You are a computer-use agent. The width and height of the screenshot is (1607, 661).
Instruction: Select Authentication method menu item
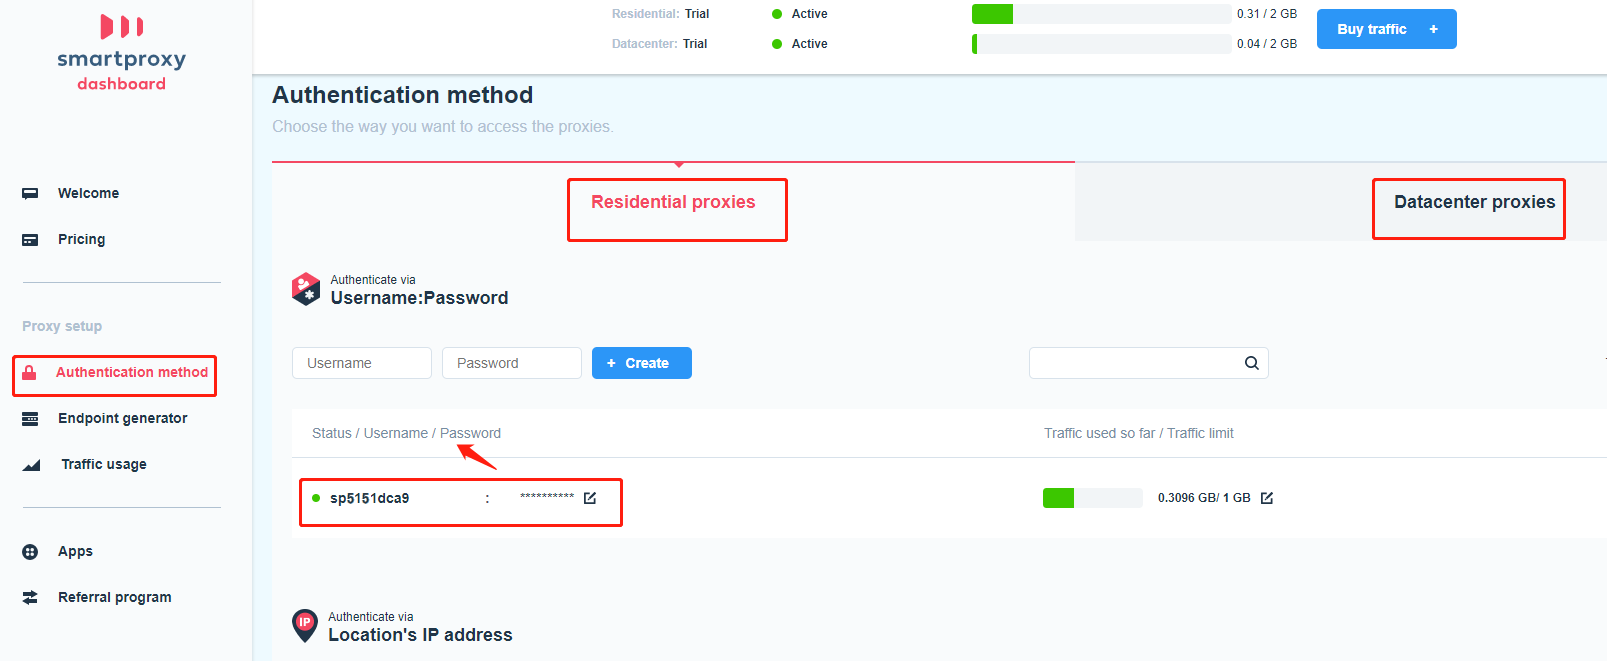pos(132,372)
